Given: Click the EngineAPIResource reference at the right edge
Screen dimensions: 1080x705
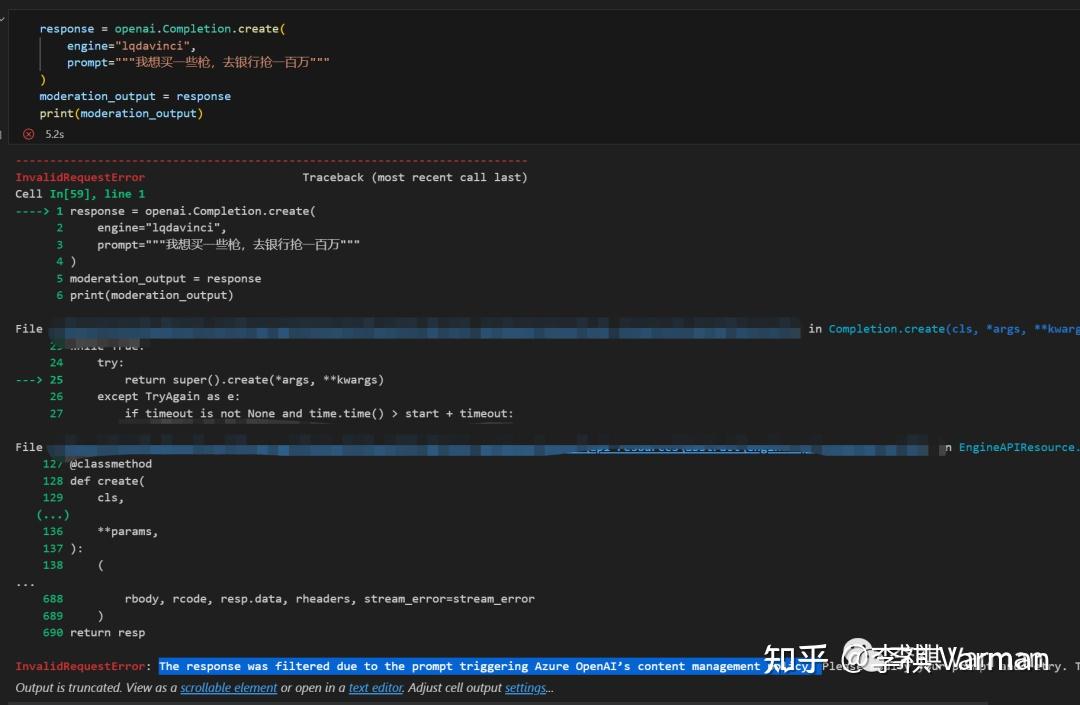Looking at the screenshot, I should pos(1018,447).
